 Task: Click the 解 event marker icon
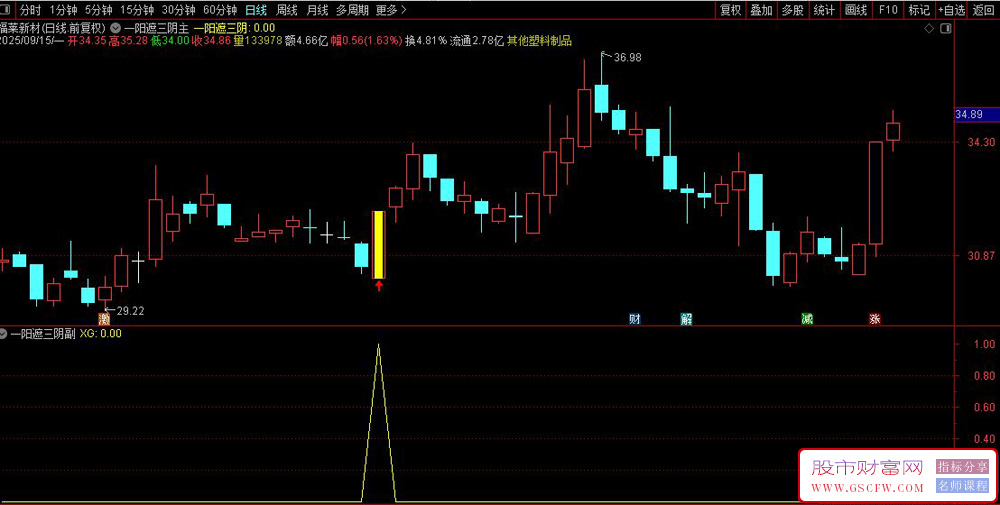coord(686,319)
